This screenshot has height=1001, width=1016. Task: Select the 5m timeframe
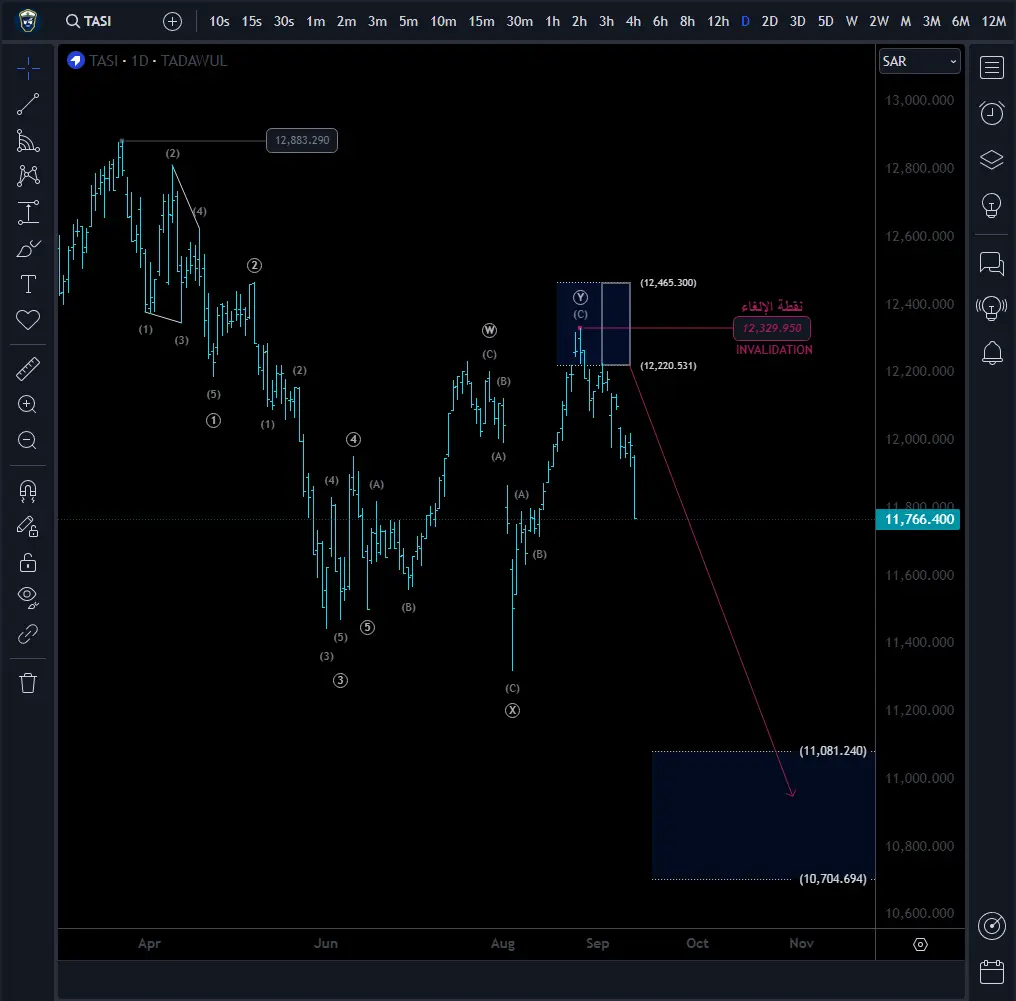click(408, 21)
